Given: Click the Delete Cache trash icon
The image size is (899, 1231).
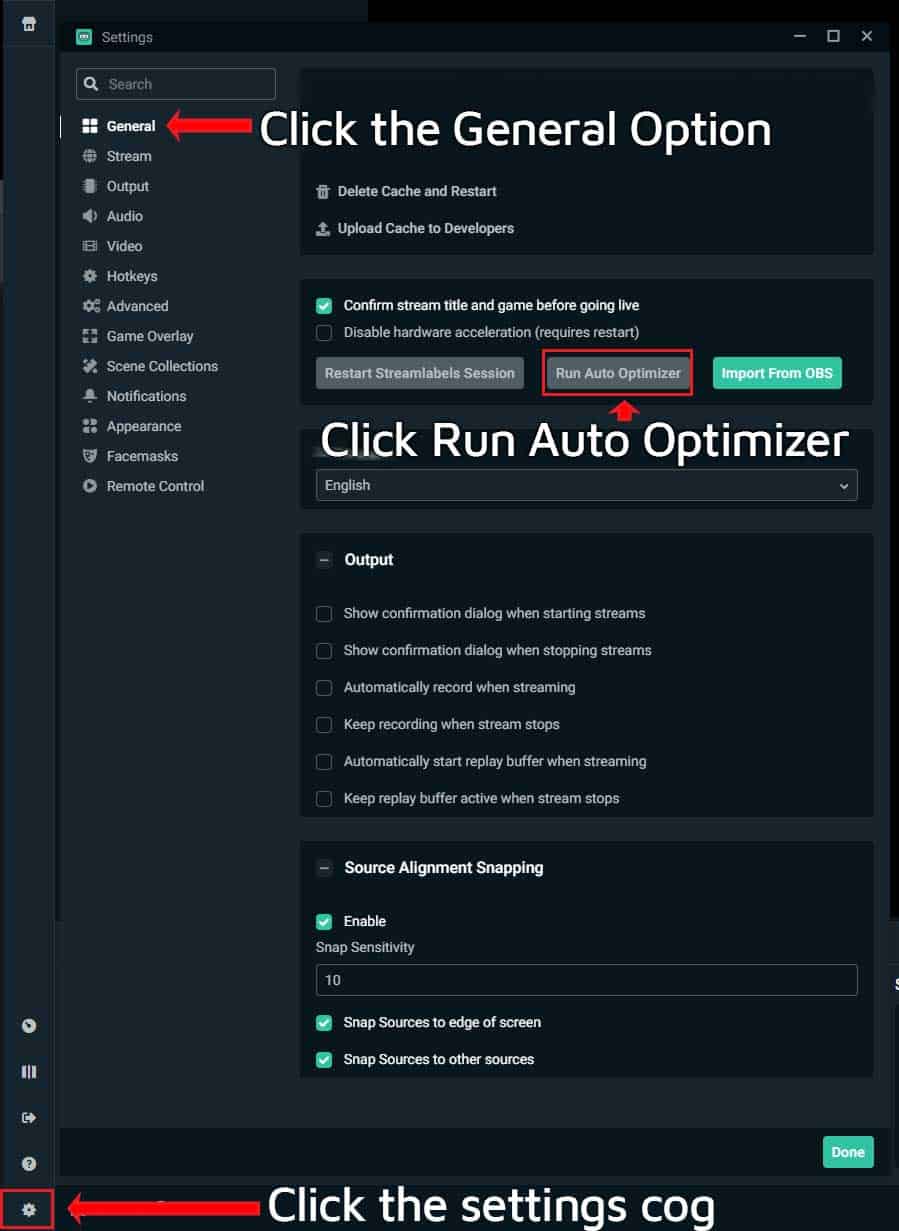Looking at the screenshot, I should point(323,191).
